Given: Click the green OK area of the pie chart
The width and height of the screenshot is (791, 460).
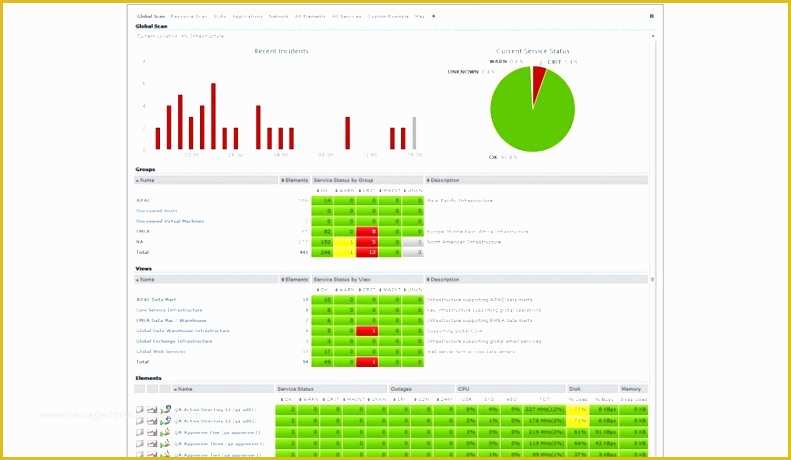Looking at the screenshot, I should (530, 121).
